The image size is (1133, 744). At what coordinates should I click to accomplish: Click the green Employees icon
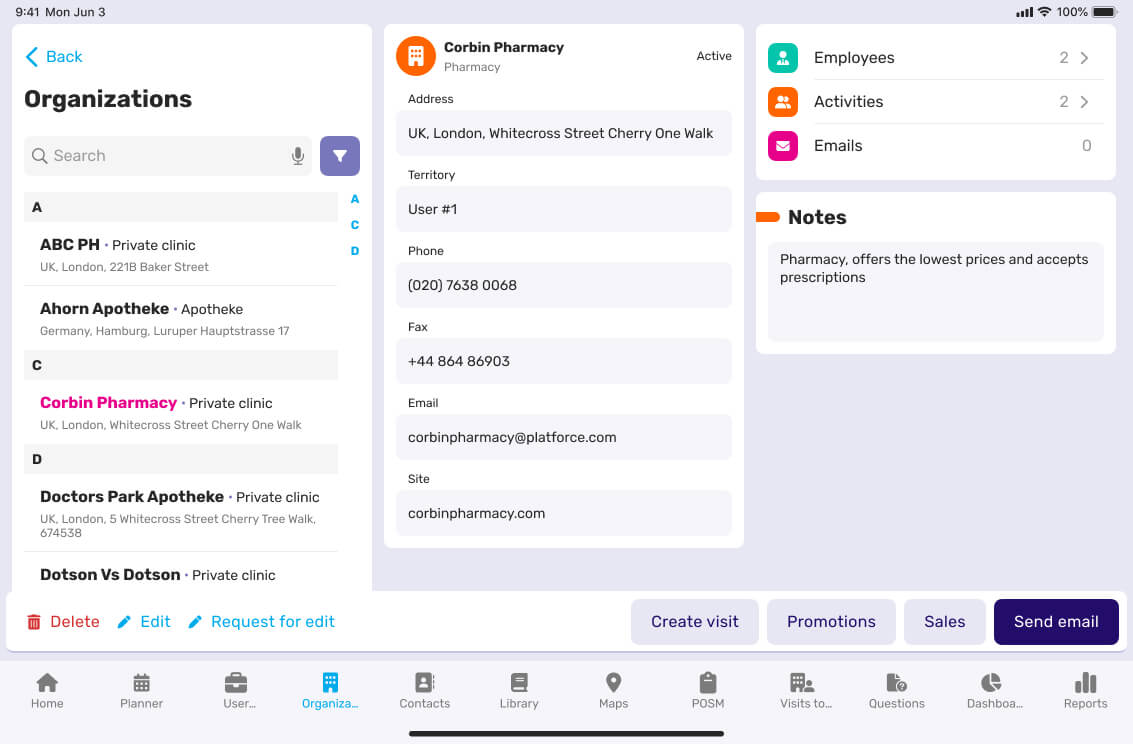[783, 58]
